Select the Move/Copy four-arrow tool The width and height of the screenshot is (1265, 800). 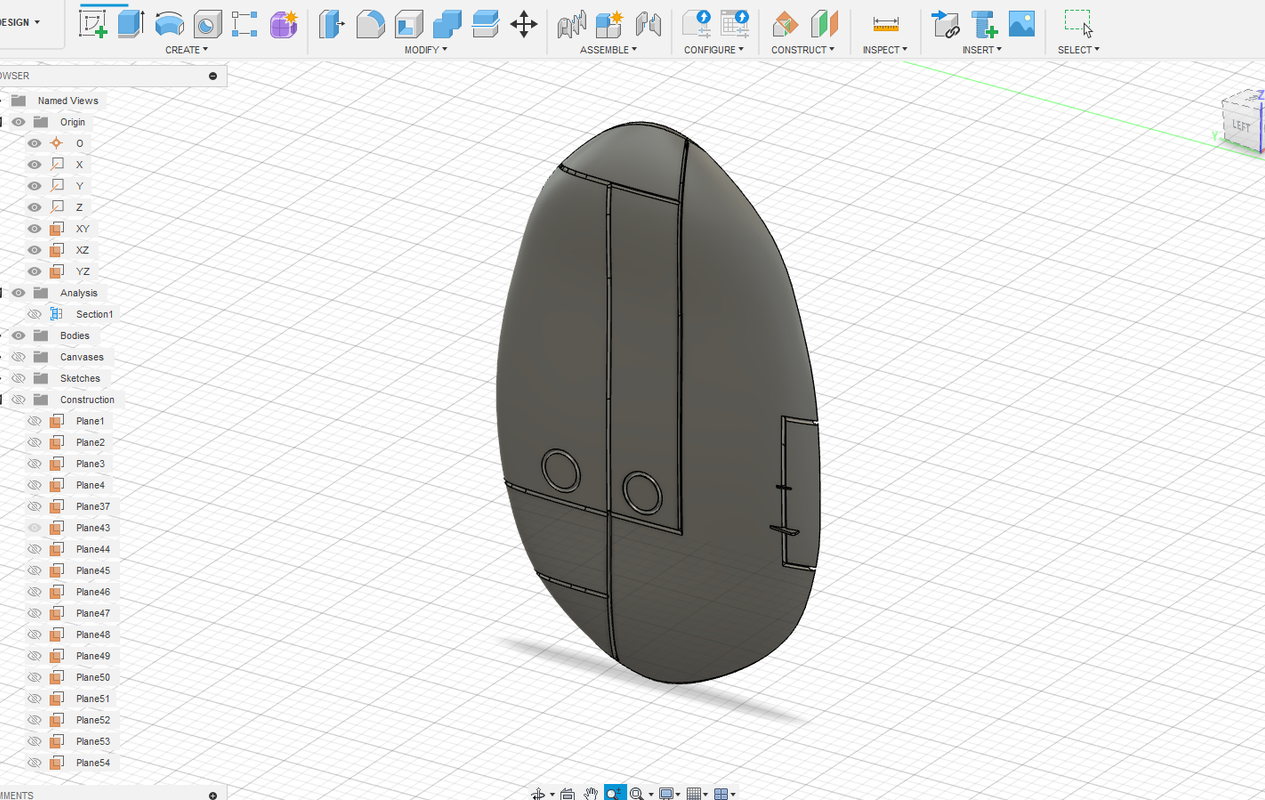pos(524,24)
